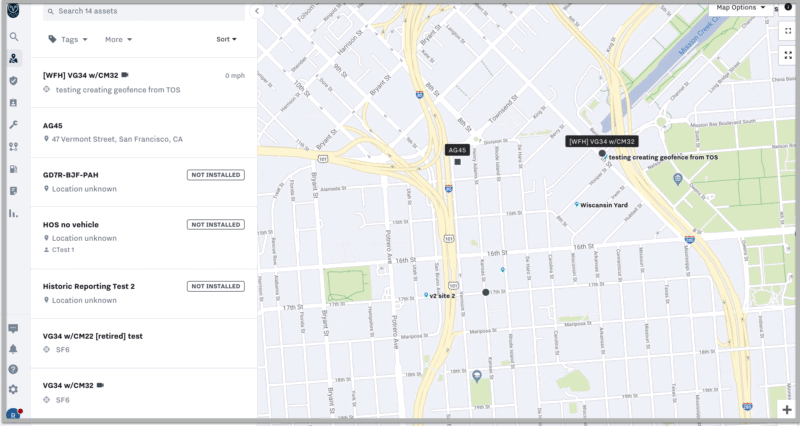Click the fullscreen map icon

point(788,32)
